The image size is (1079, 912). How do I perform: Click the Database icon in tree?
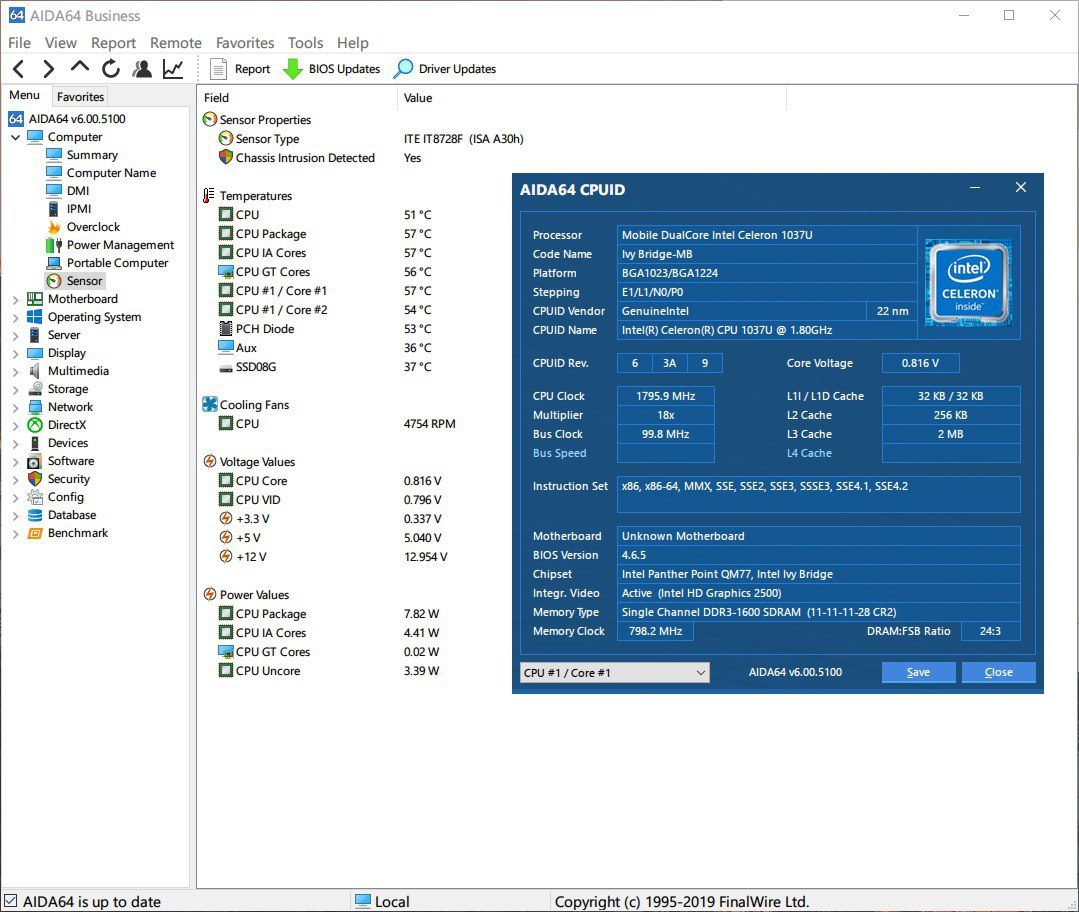coord(35,515)
